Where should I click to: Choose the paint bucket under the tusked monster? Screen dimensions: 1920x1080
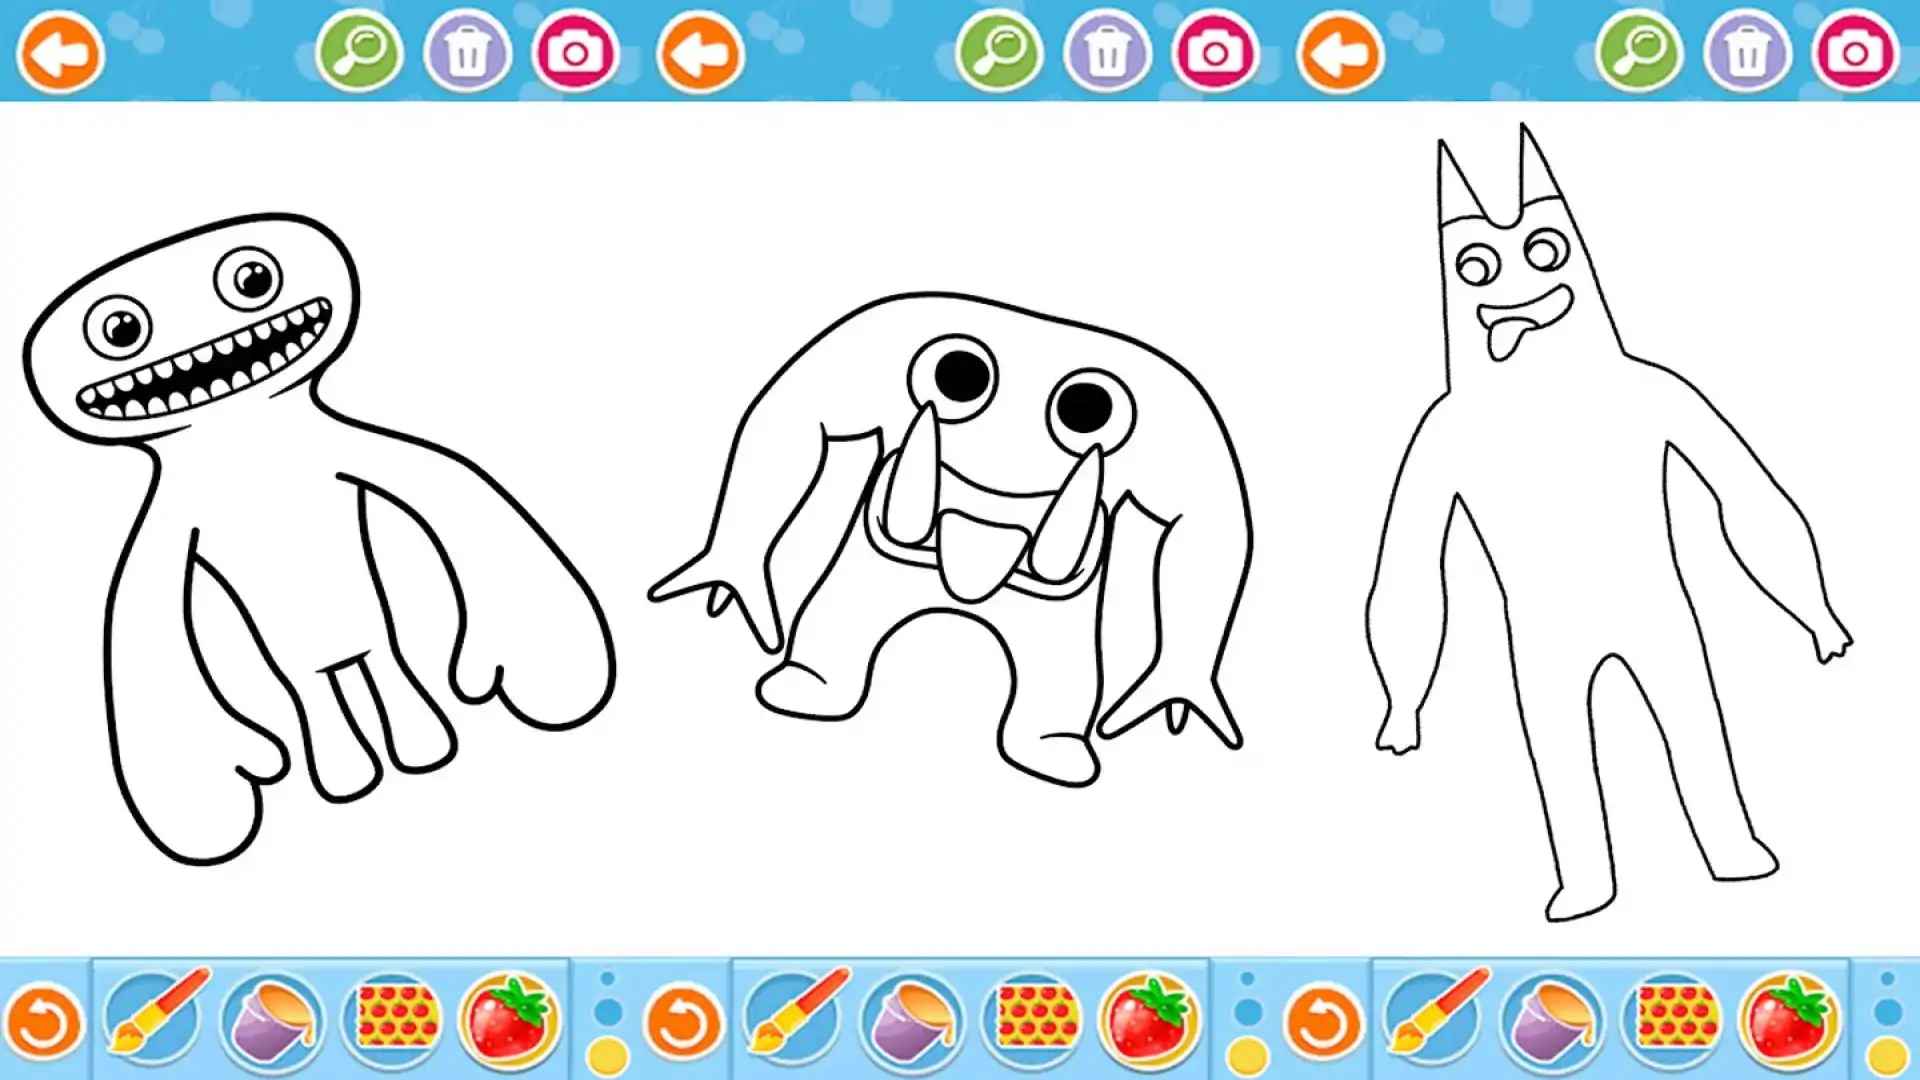912,1020
